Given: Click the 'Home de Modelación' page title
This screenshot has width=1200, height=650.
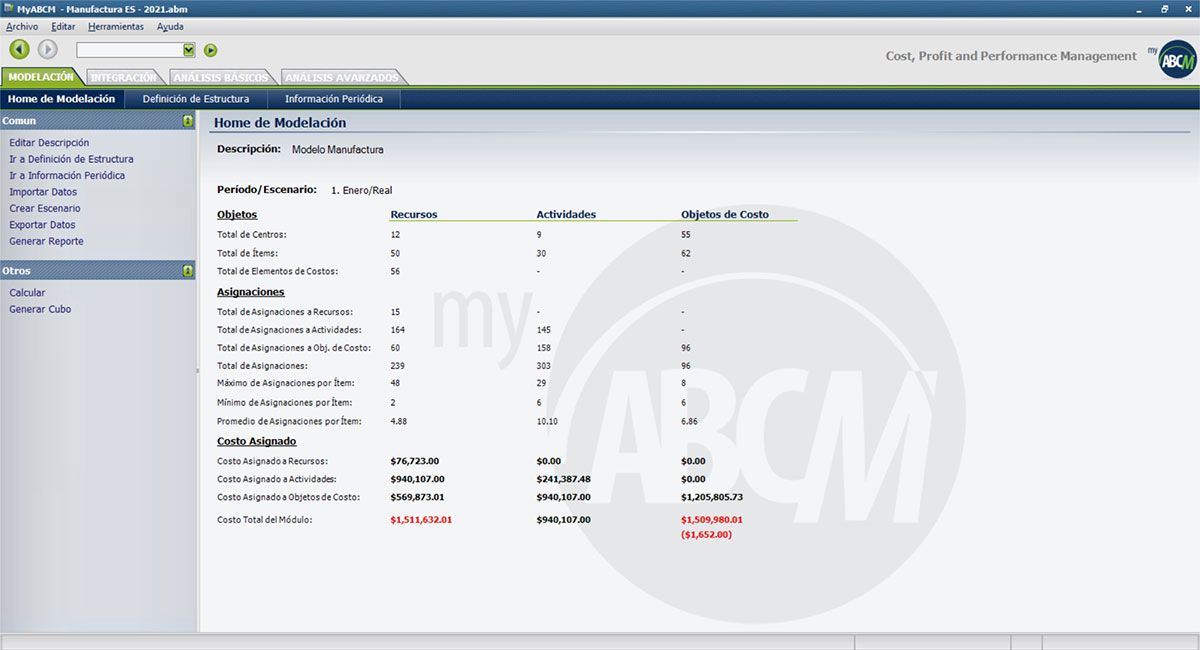Looking at the screenshot, I should (x=281, y=123).
